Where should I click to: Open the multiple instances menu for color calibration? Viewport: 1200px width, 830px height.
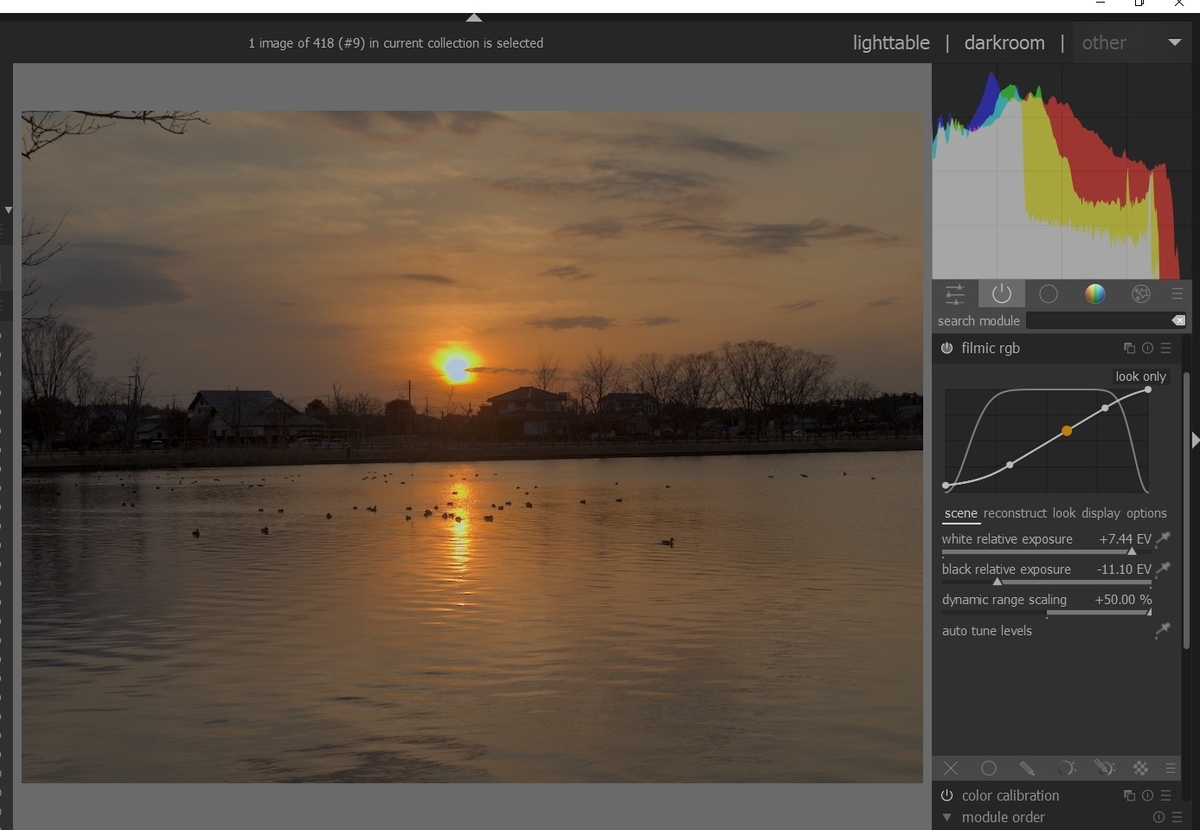point(1129,796)
